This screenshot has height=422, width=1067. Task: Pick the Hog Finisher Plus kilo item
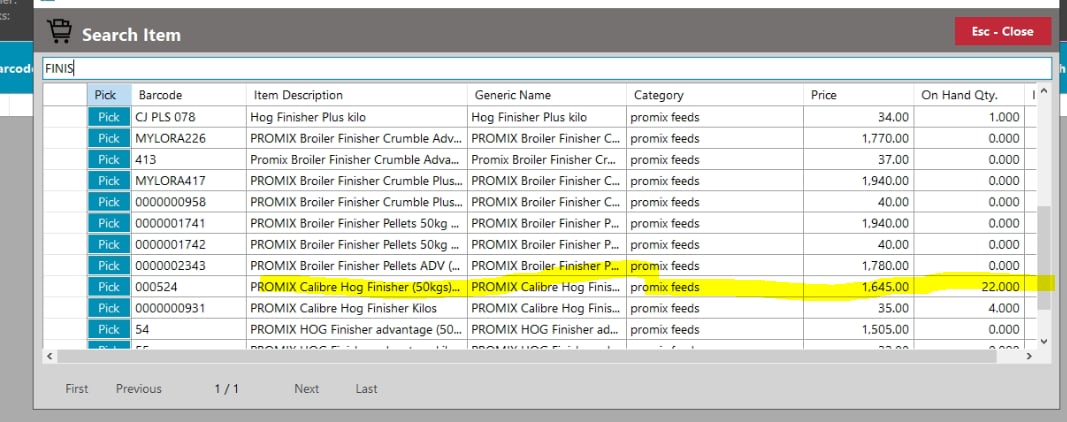tap(108, 117)
